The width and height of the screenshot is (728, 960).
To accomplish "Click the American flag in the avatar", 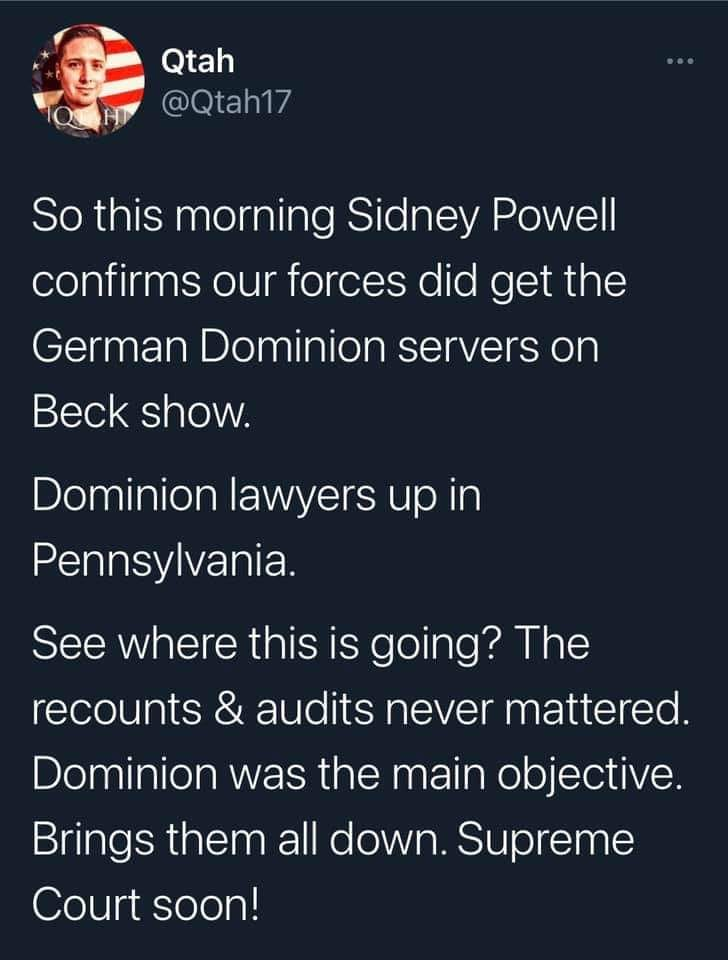I will tap(120, 67).
